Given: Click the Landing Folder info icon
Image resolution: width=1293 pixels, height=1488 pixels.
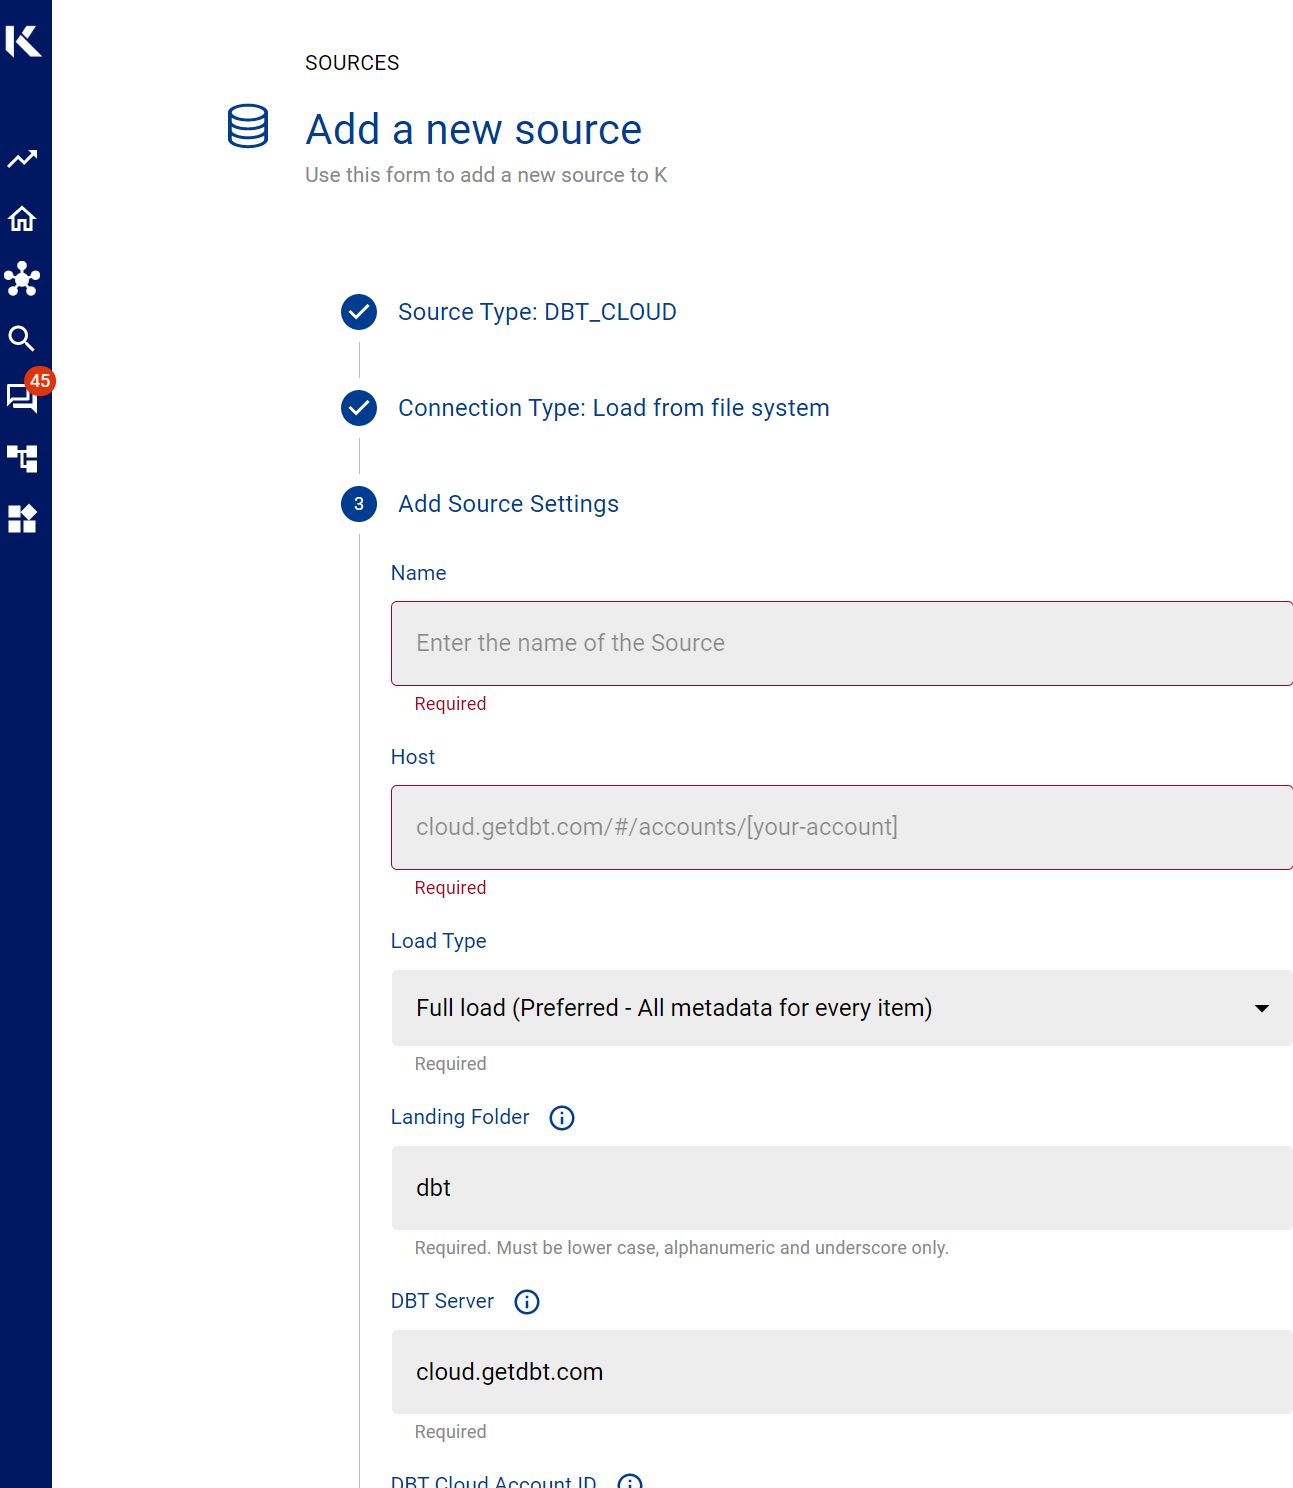Looking at the screenshot, I should [x=562, y=1118].
